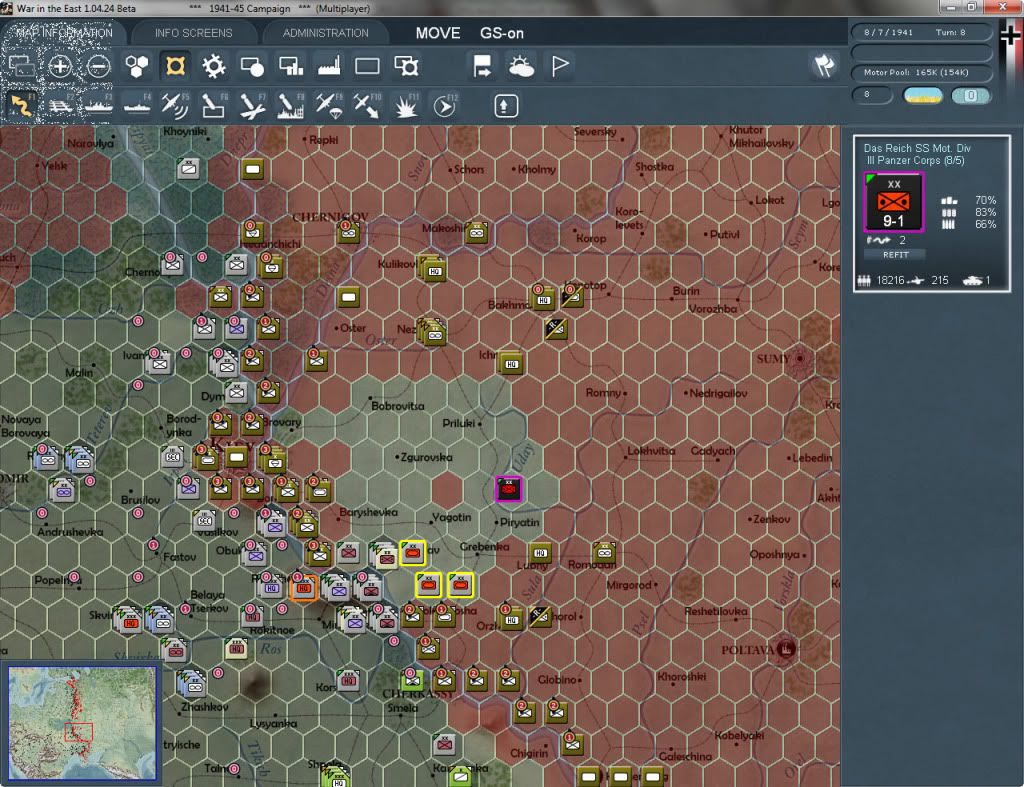Click the Zenkov town label
Image resolution: width=1024 pixels, height=787 pixels.
771,519
